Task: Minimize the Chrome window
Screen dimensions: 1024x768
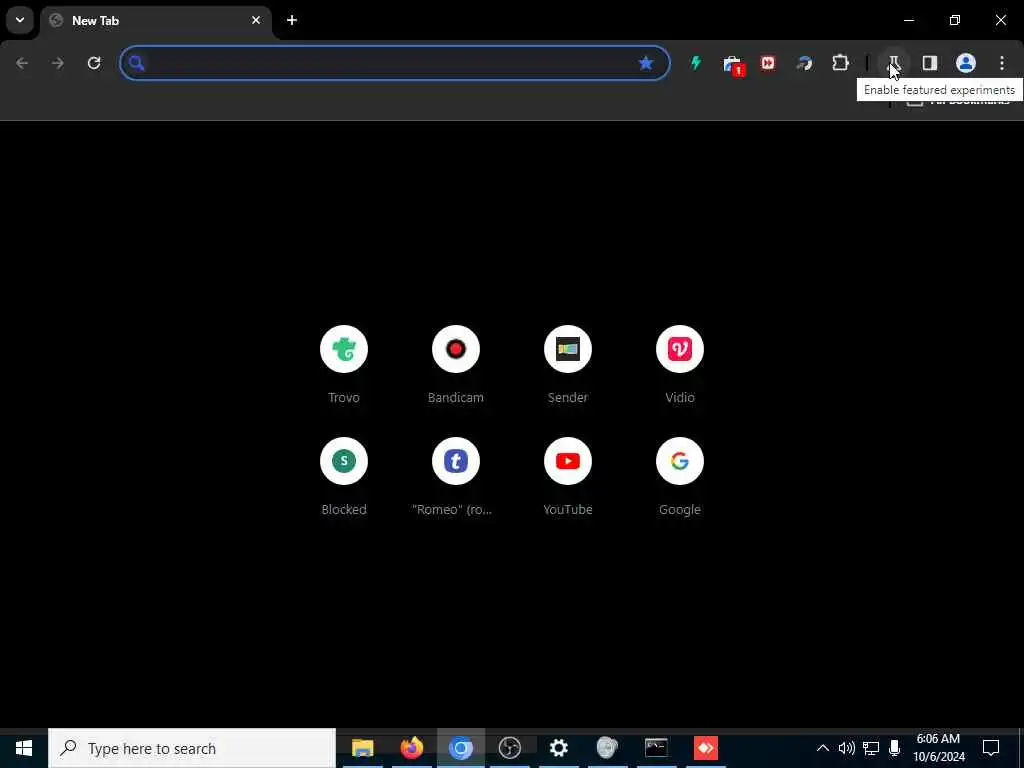Action: click(909, 20)
